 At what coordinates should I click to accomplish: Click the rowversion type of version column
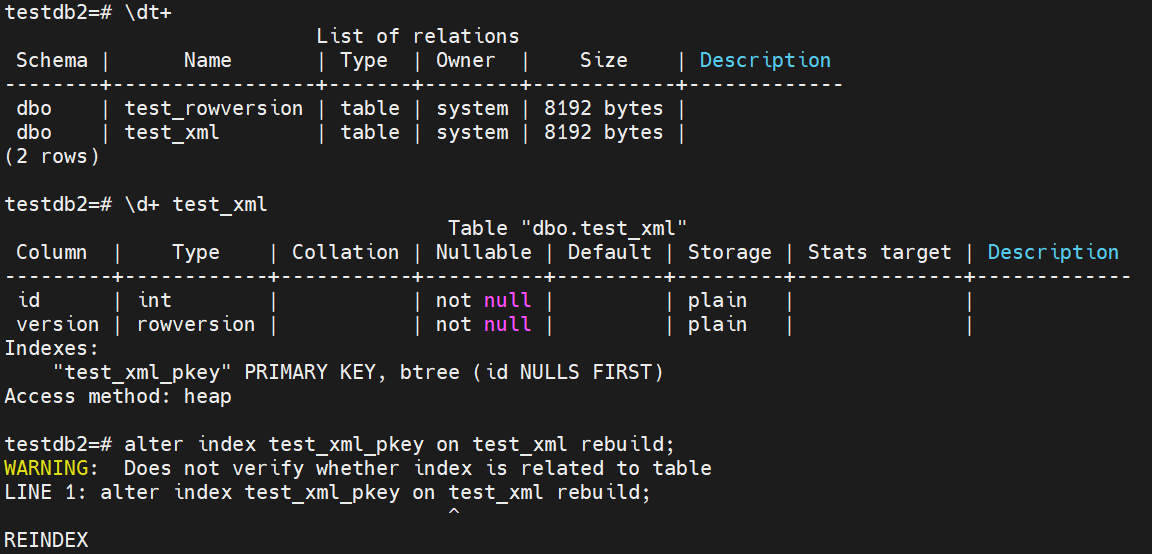click(196, 325)
